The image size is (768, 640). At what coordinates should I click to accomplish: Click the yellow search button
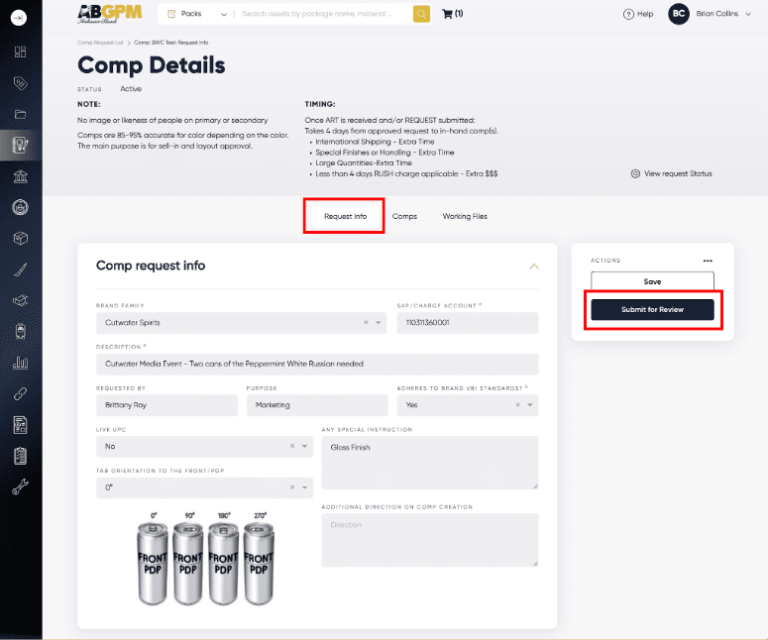421,14
